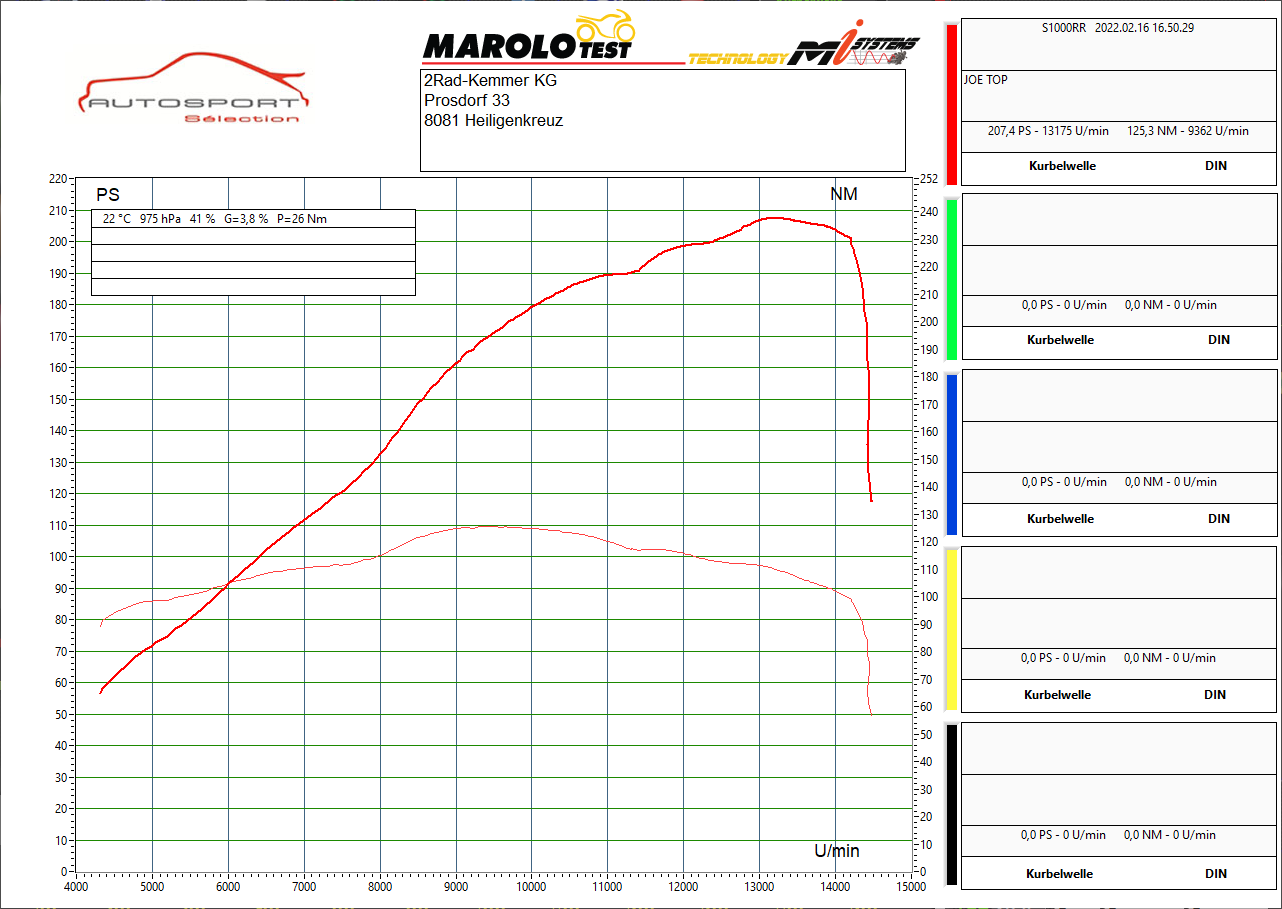This screenshot has width=1282, height=909.
Task: Select the black run color bar
Action: pos(951,805)
